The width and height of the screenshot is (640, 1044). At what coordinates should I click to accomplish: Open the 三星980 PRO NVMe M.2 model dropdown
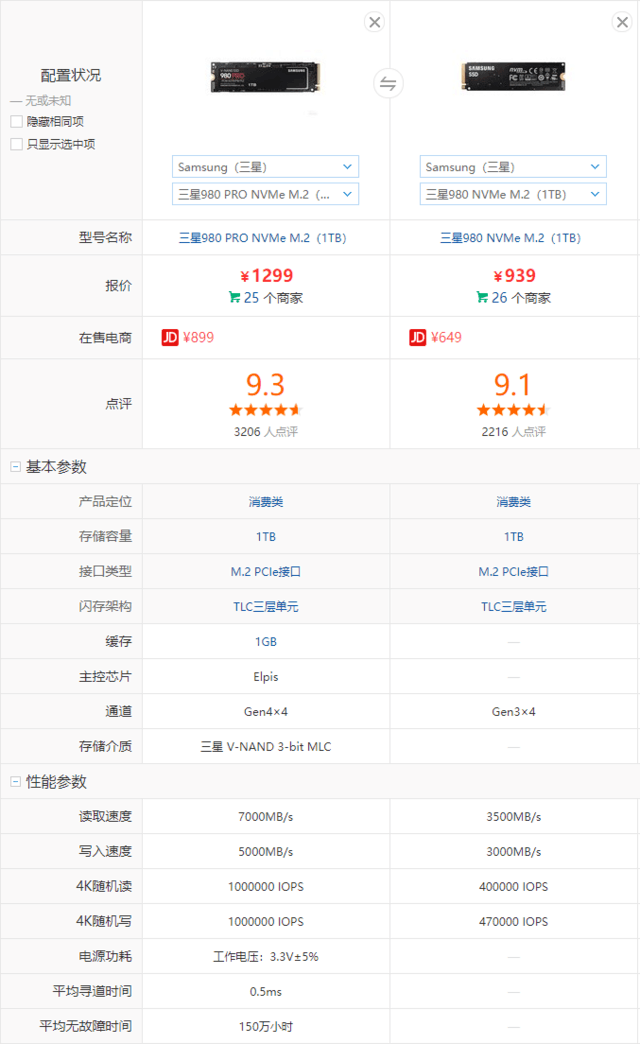tap(265, 194)
